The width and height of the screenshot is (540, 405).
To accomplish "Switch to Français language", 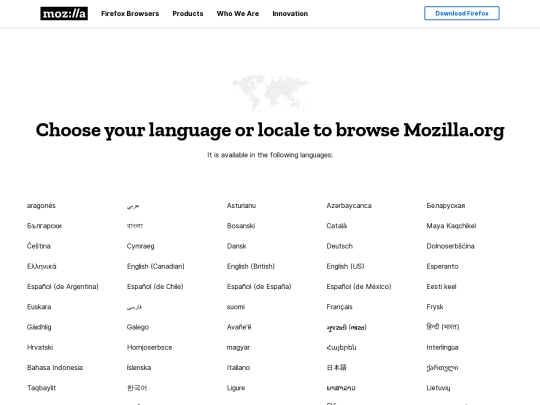I will click(340, 307).
